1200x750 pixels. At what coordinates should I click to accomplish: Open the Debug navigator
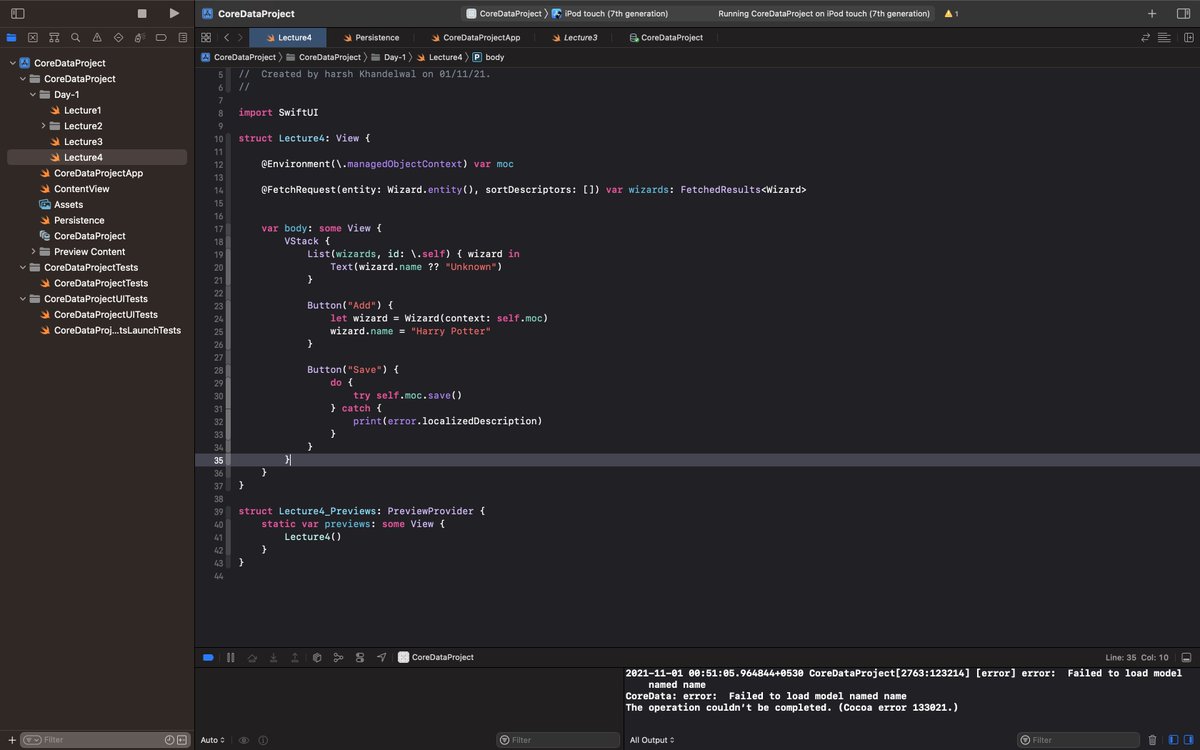[x=140, y=37]
